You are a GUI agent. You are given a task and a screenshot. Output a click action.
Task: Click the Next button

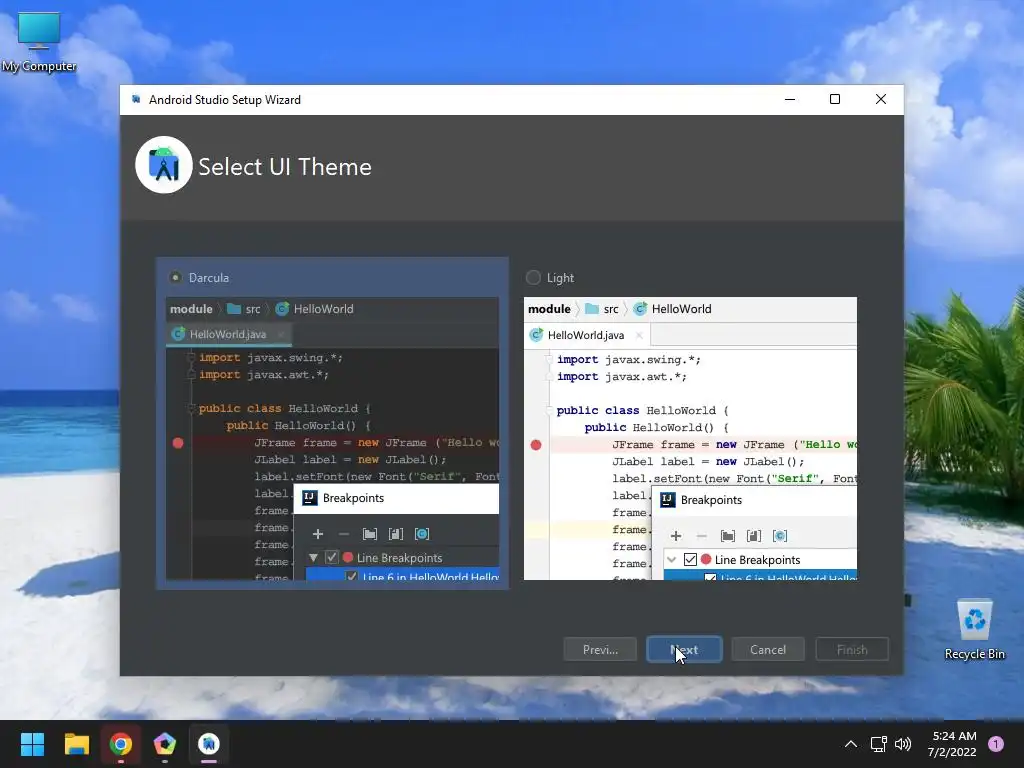pyautogui.click(x=684, y=650)
